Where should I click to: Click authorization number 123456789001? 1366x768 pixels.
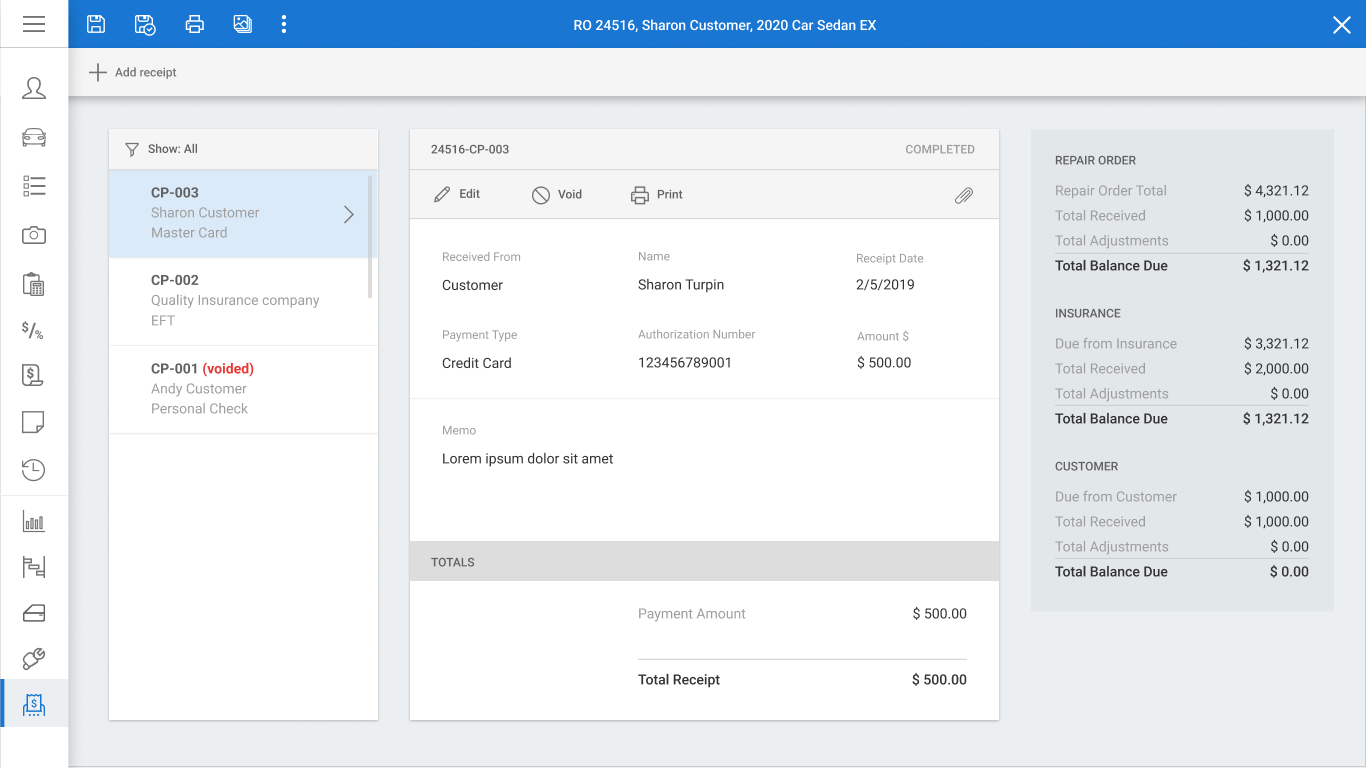click(x=685, y=363)
